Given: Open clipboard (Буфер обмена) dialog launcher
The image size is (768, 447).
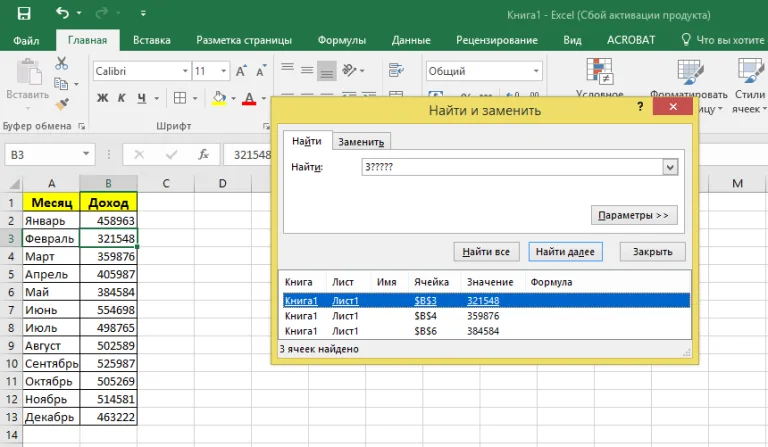Looking at the screenshot, I should (82, 126).
